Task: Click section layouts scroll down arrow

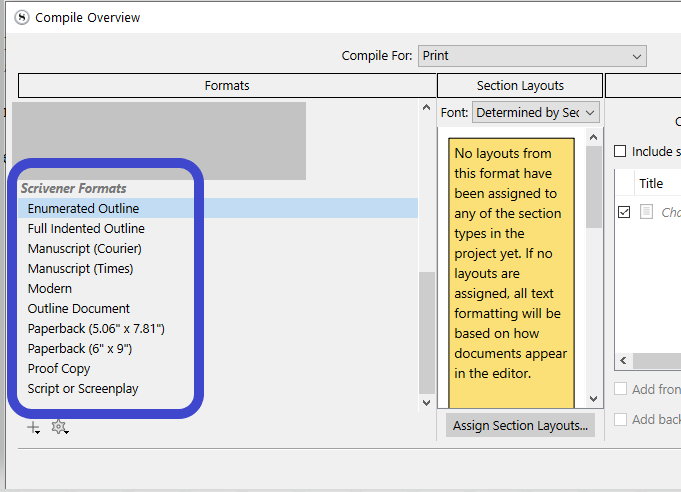Action: click(594, 398)
